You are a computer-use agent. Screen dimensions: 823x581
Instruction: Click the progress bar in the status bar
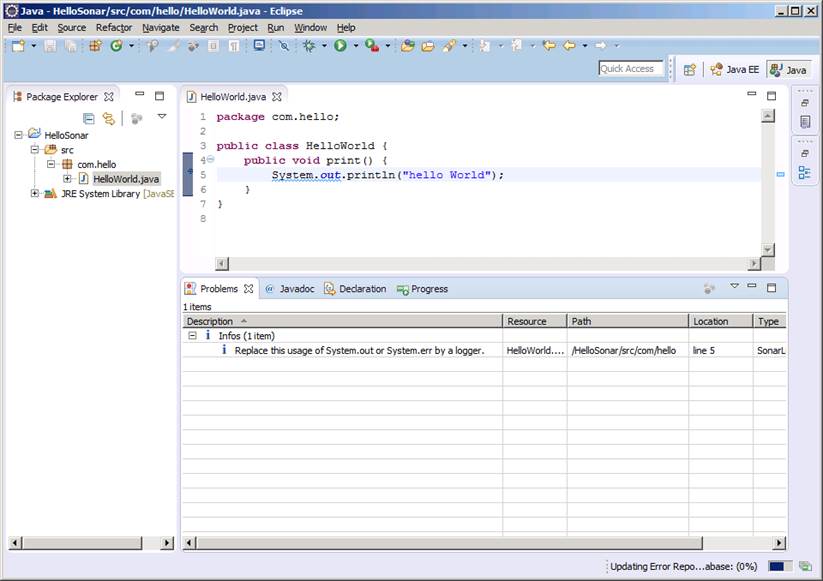(x=780, y=566)
